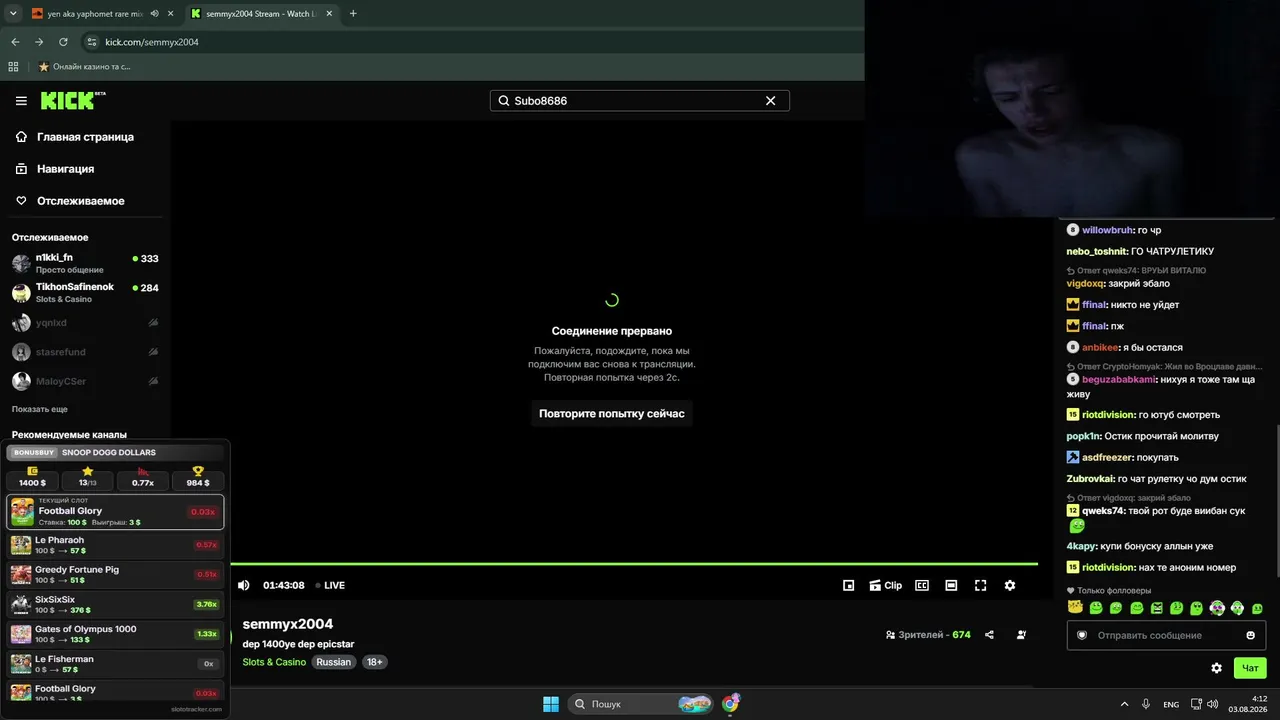Open Навигация in sidebar
The height and width of the screenshot is (720, 1280).
pyautogui.click(x=65, y=169)
